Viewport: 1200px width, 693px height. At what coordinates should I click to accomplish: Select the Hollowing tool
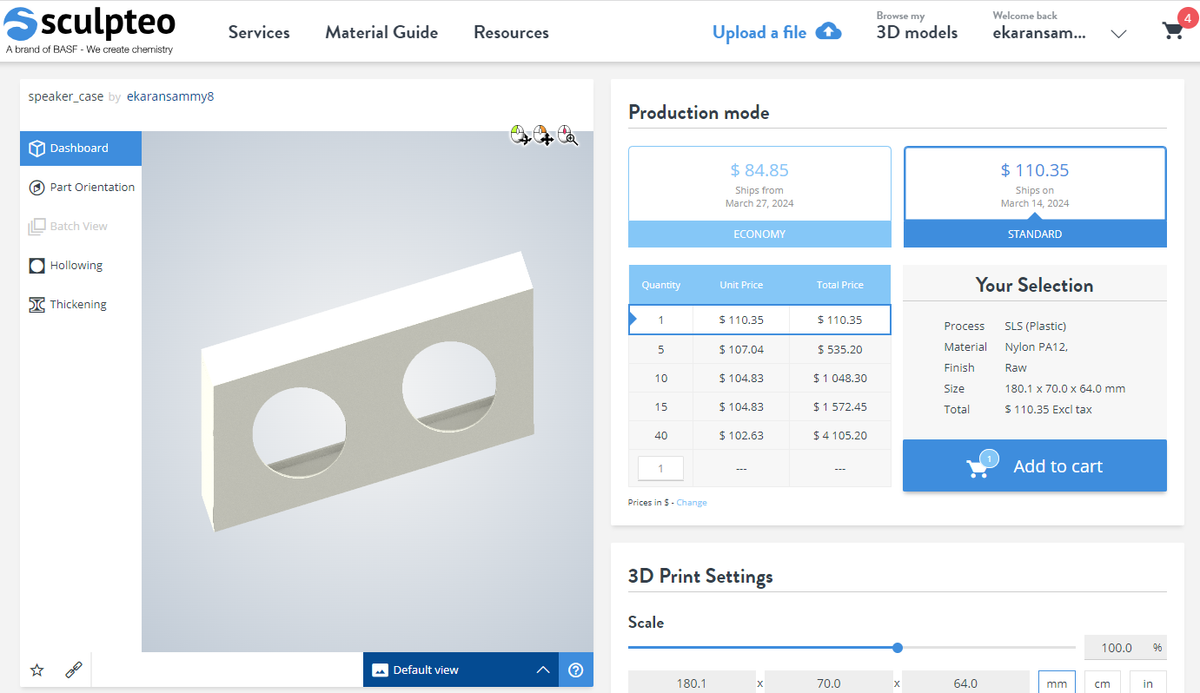[x=75, y=265]
